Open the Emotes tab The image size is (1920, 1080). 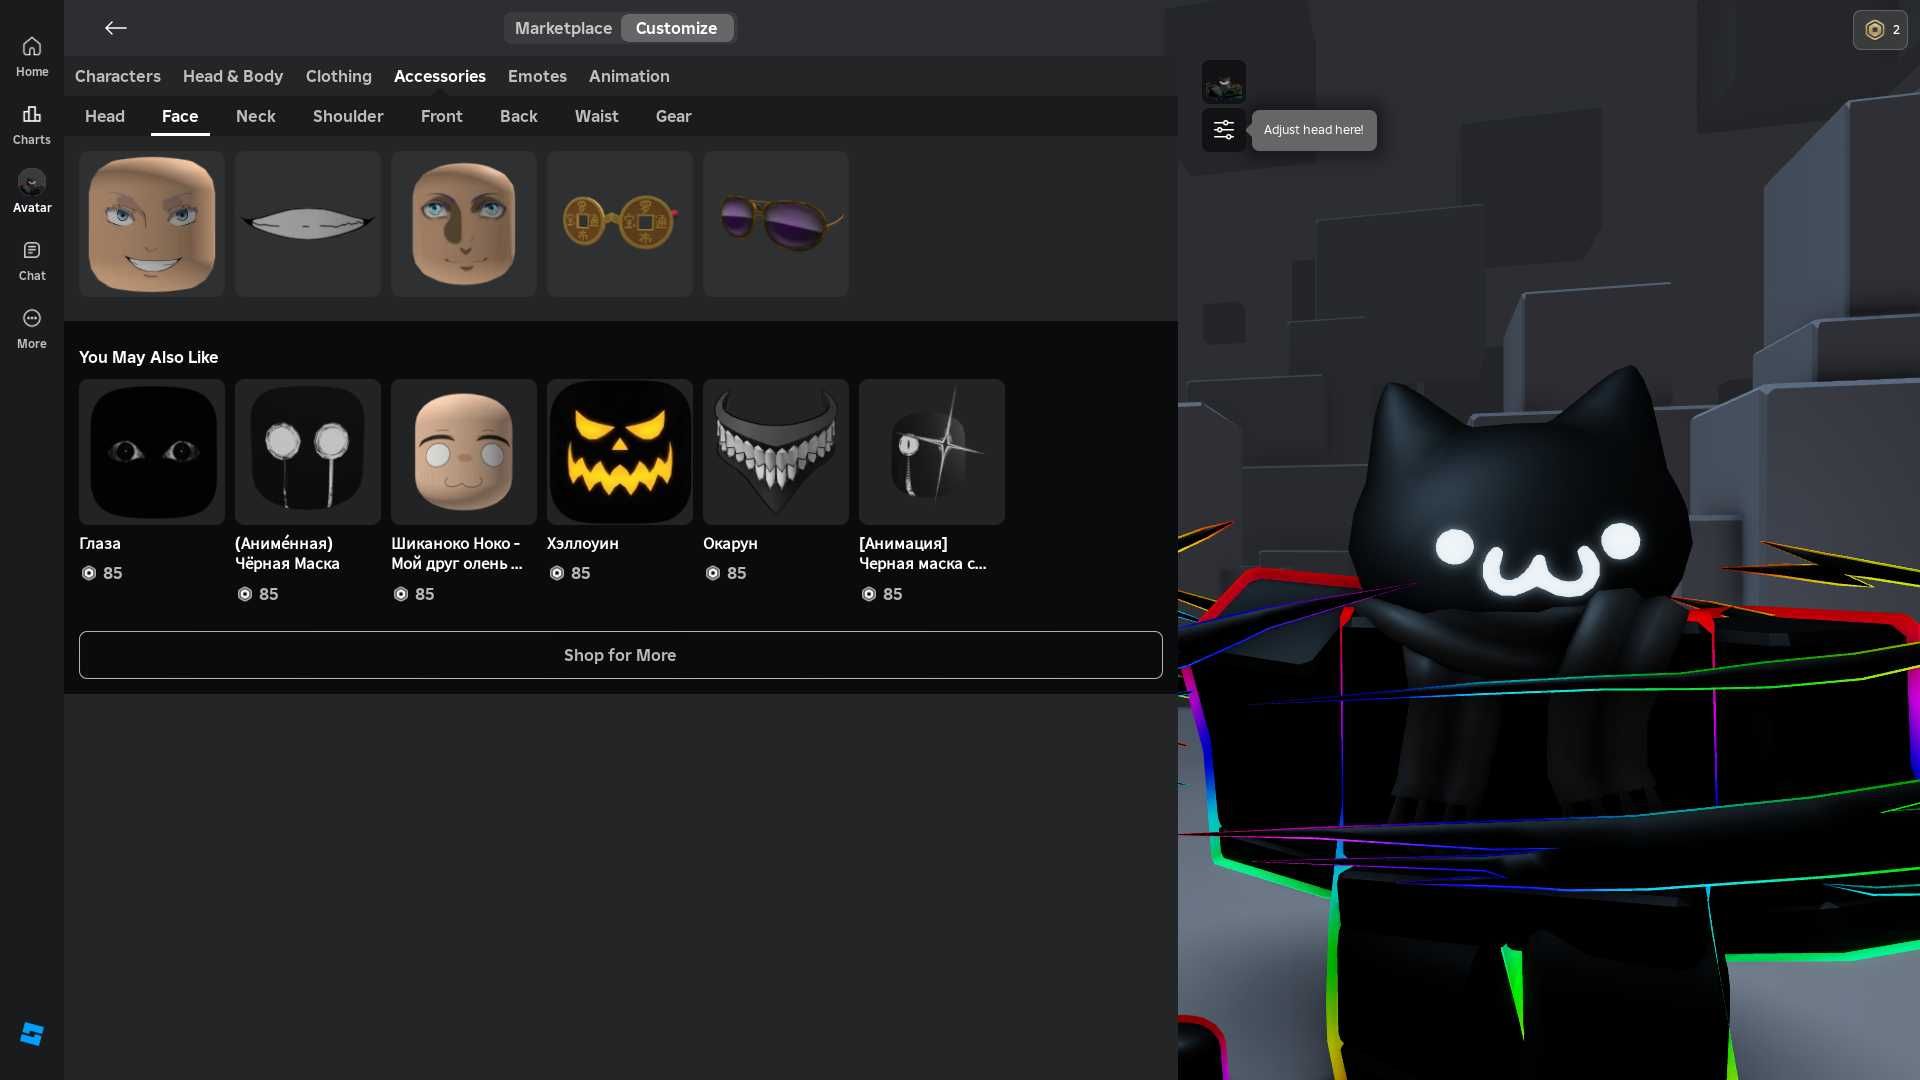(x=537, y=76)
